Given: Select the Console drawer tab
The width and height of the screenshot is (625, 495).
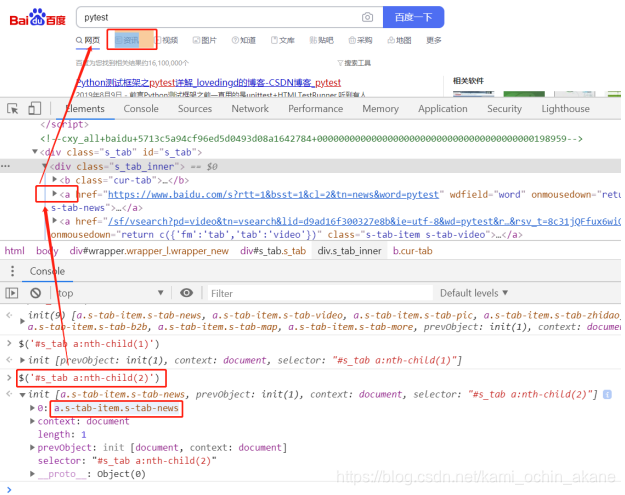Looking at the screenshot, I should coord(47,271).
